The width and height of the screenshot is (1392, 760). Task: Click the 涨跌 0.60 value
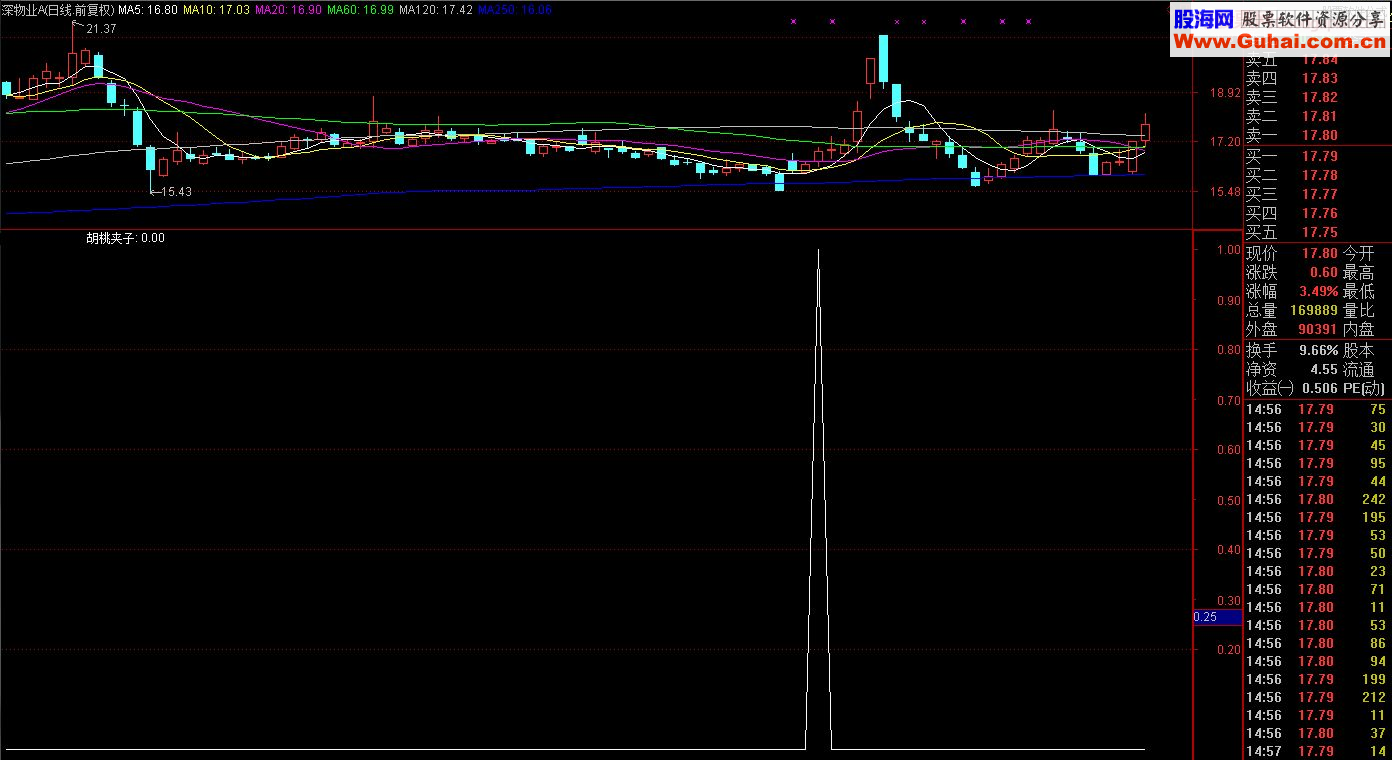point(1323,273)
